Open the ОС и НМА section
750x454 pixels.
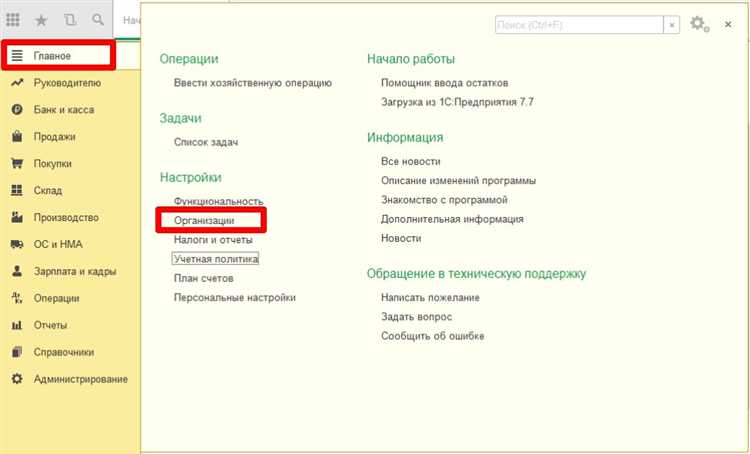tap(58, 244)
